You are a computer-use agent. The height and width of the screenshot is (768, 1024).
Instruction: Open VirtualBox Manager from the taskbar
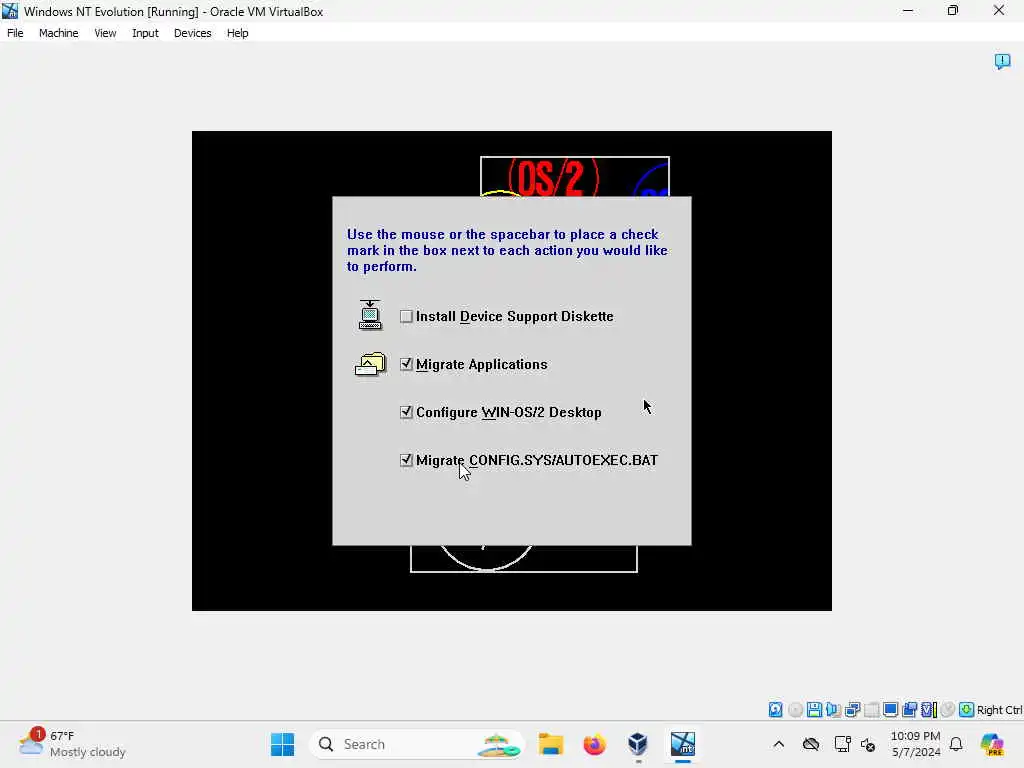click(x=638, y=744)
